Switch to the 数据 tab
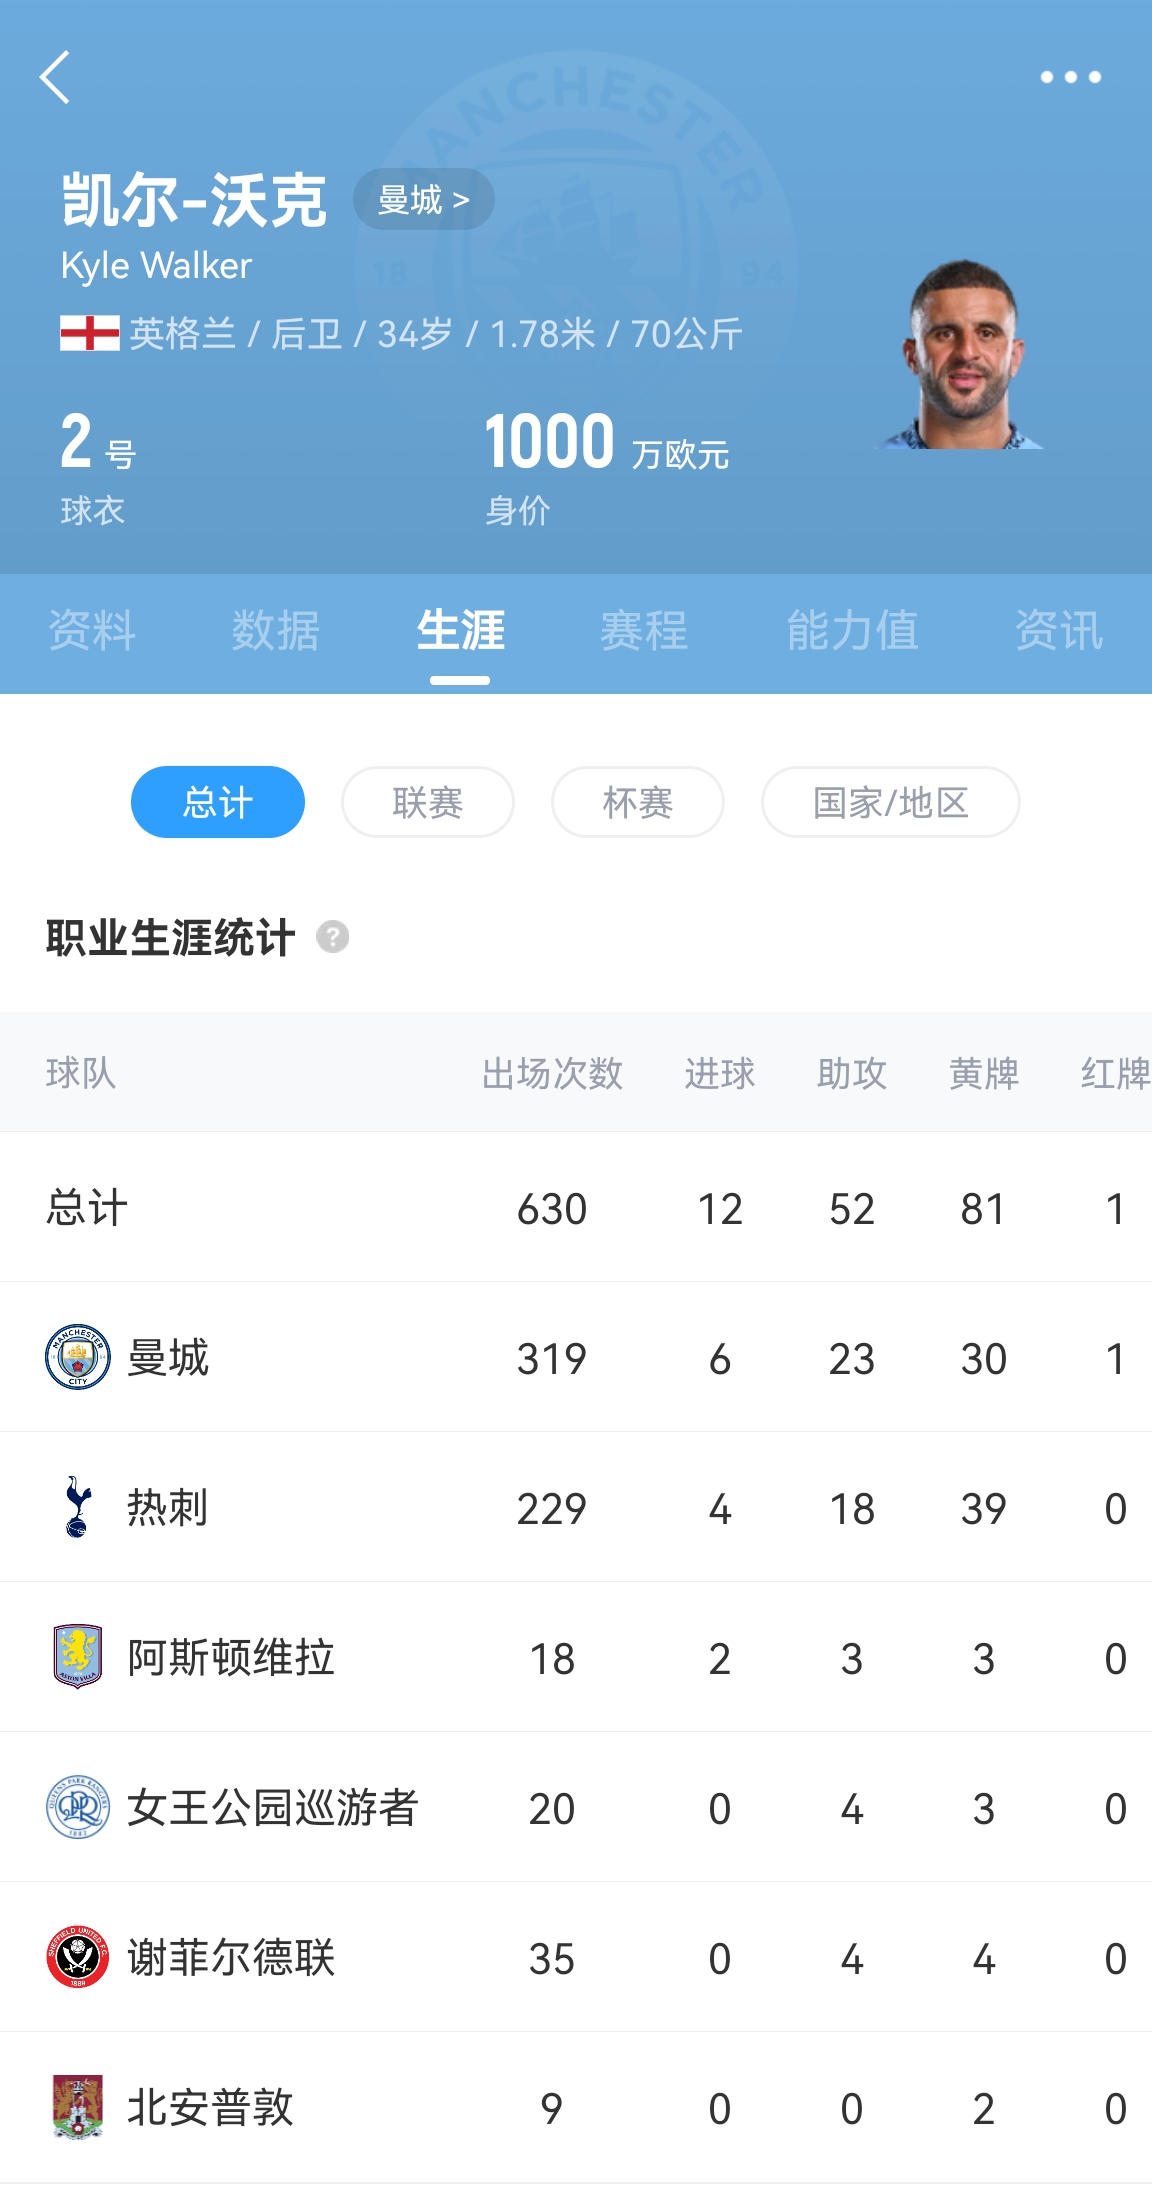1152x2204 pixels. pyautogui.click(x=273, y=630)
